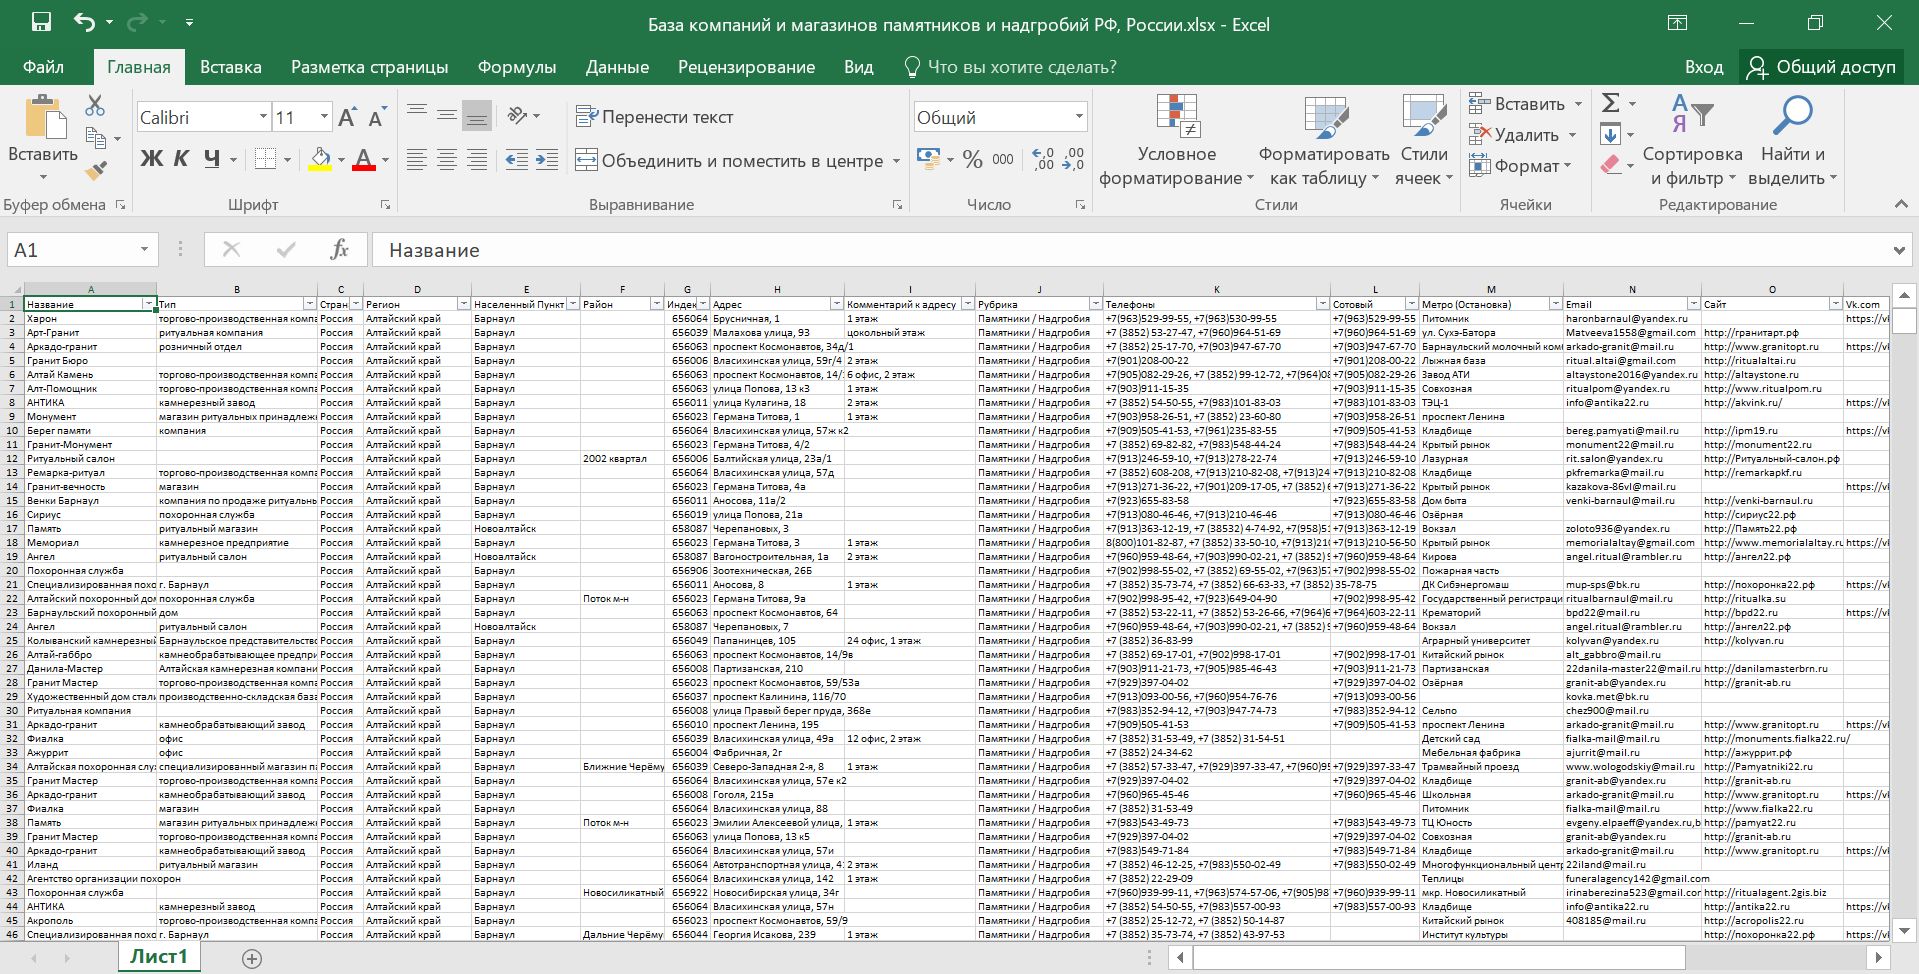This screenshot has height=974, width=1919.
Task: Increase font size with large A icon
Action: pyautogui.click(x=346, y=118)
